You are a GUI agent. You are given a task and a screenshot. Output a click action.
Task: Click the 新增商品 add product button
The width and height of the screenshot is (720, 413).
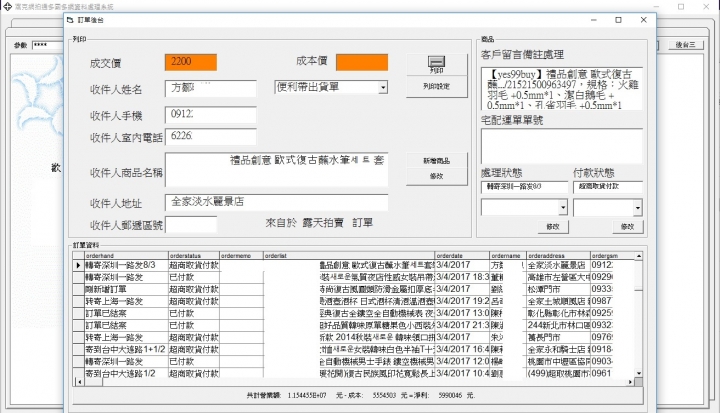pos(436,161)
